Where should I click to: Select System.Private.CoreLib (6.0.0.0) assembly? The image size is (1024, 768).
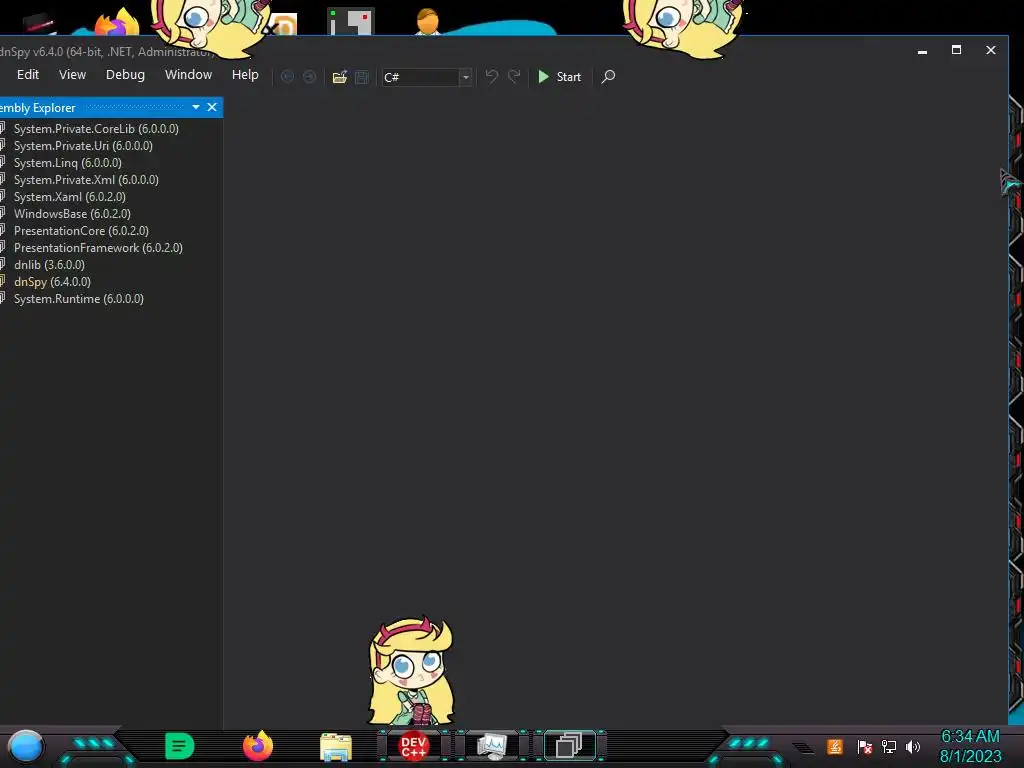96,129
